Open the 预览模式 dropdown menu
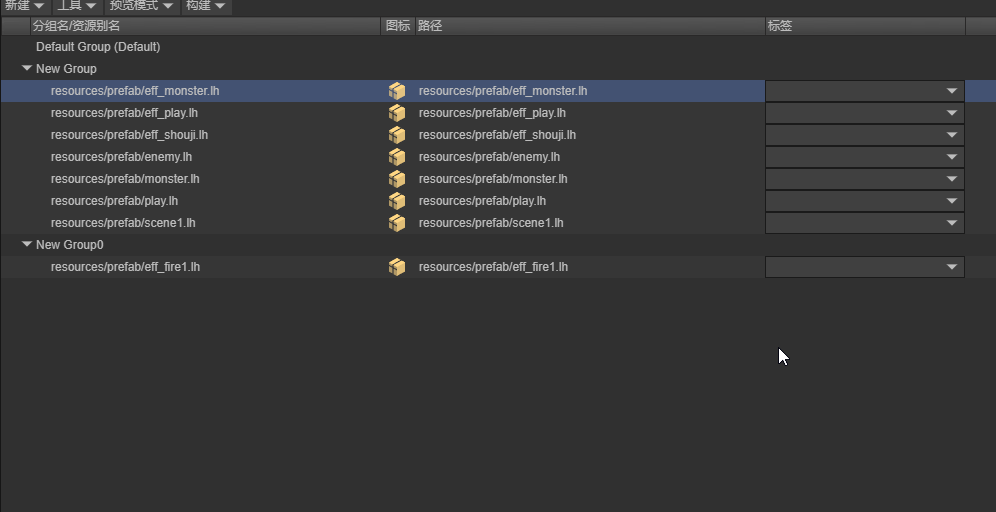 click(x=142, y=6)
